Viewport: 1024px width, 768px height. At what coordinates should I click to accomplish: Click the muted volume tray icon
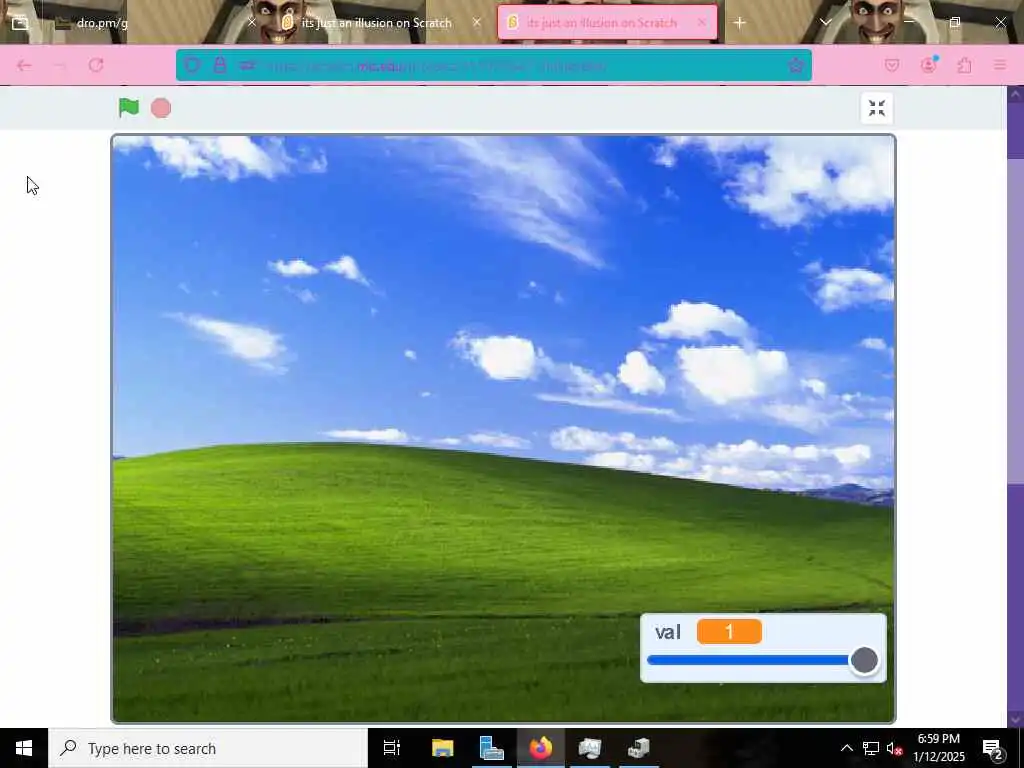pos(895,748)
